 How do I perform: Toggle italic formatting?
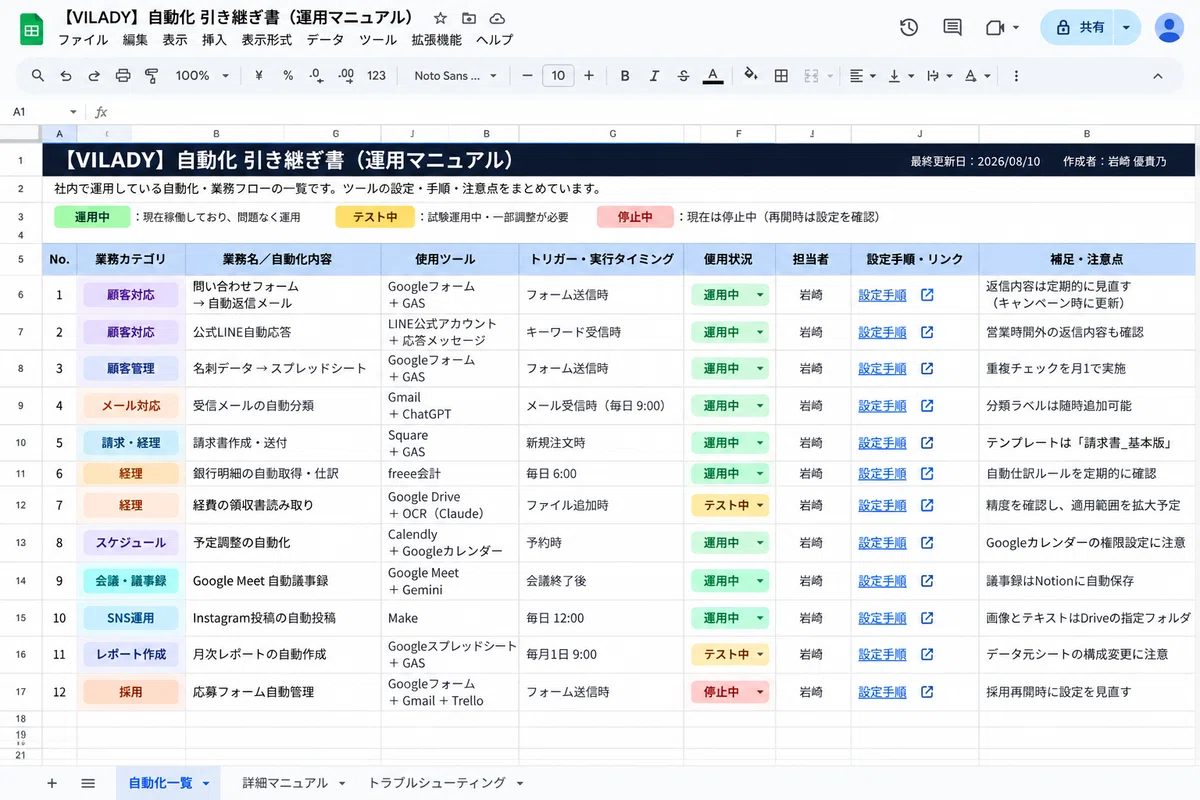(654, 76)
